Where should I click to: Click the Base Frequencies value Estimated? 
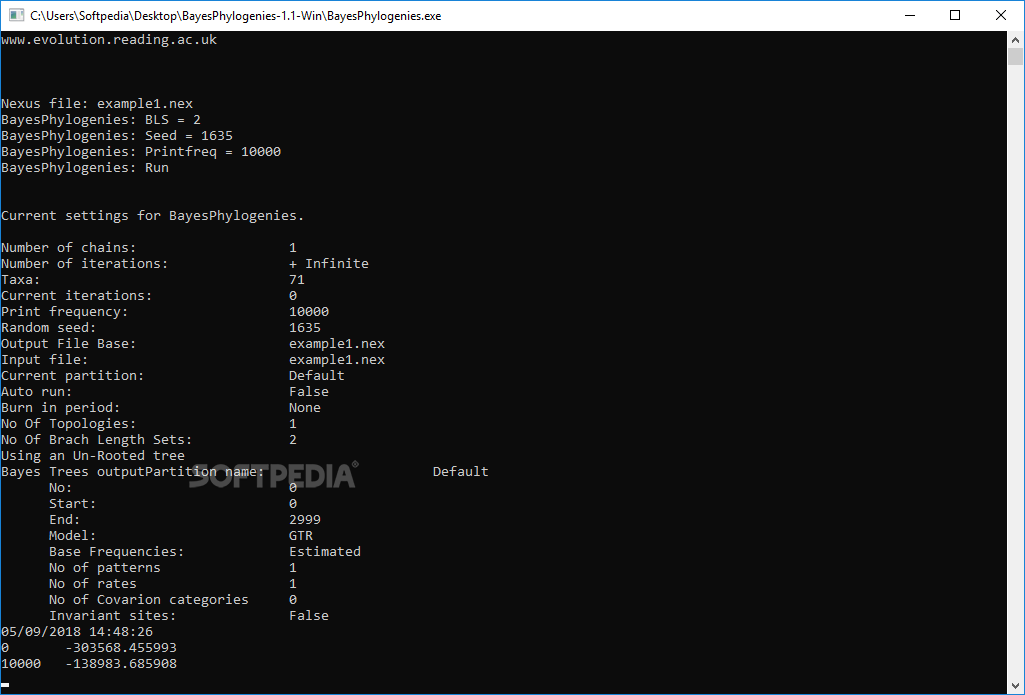(325, 552)
